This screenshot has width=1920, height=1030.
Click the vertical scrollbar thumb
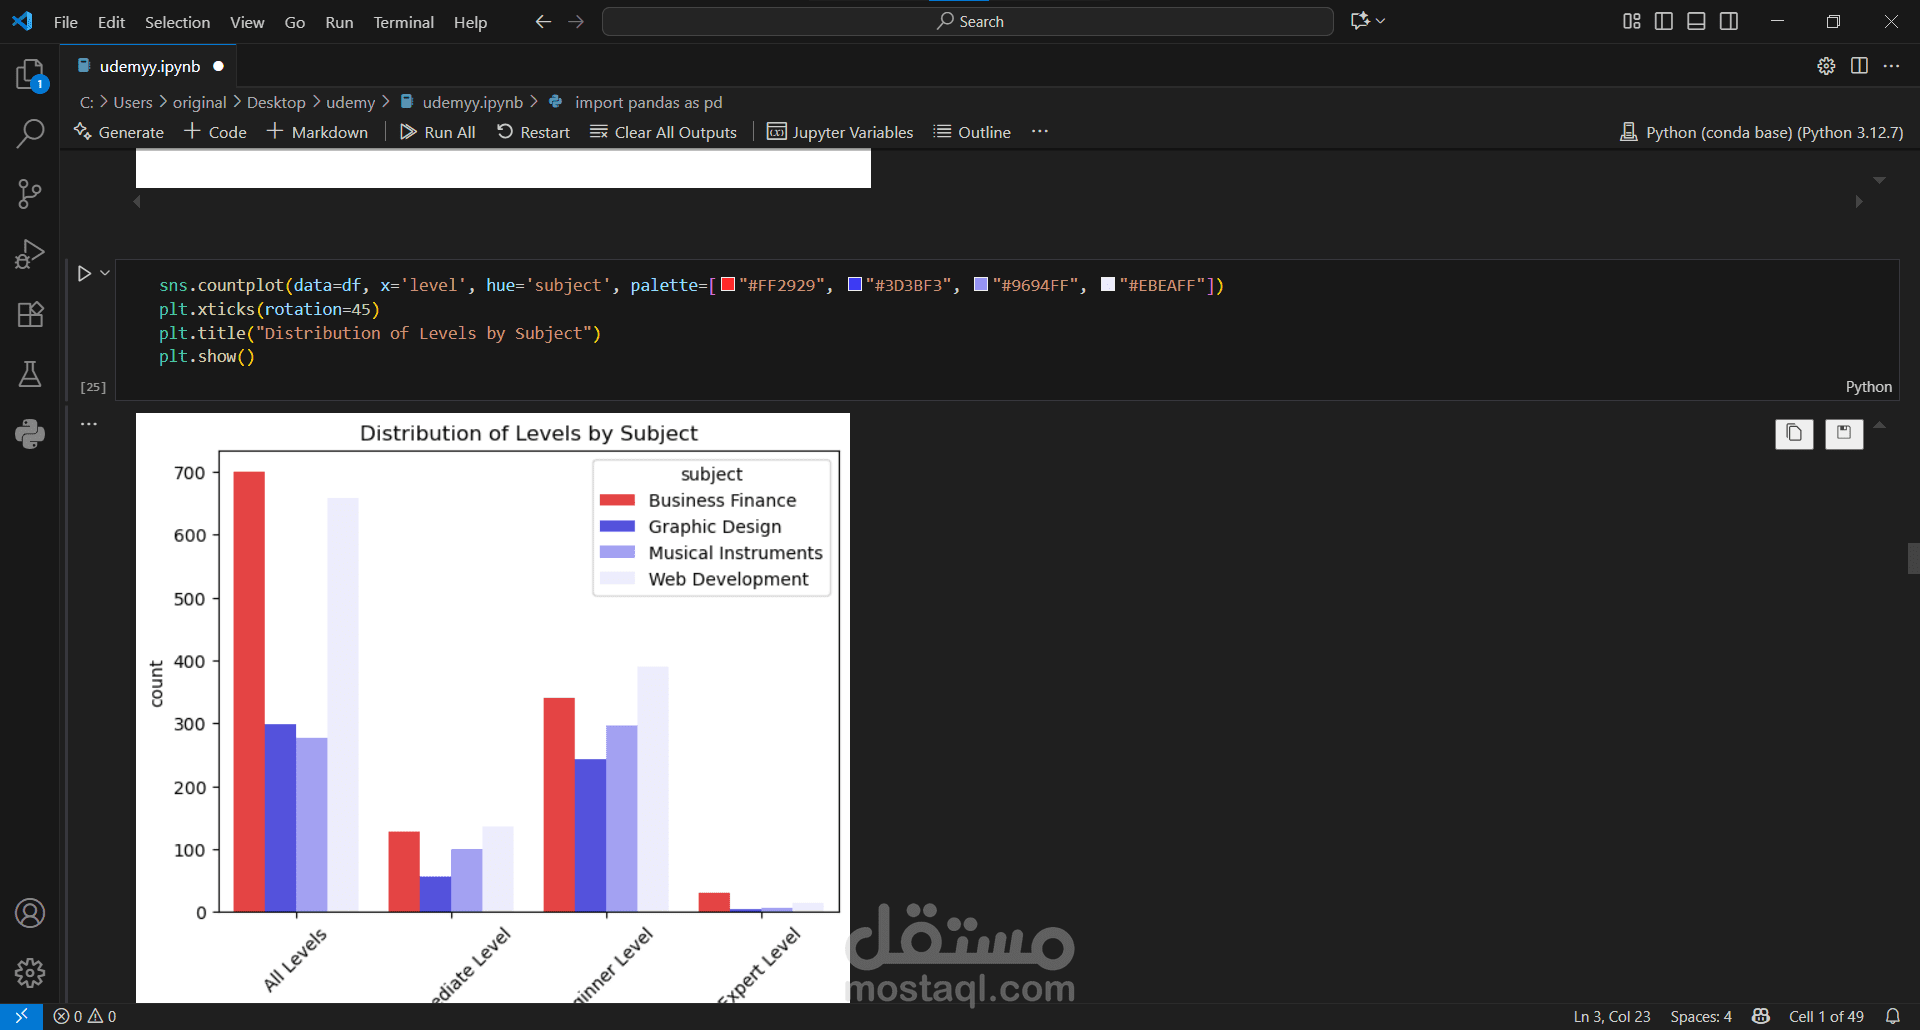[1913, 558]
